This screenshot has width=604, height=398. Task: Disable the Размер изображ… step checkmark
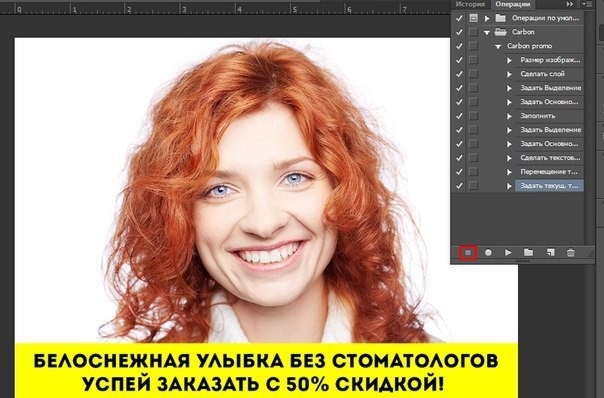[x=459, y=60]
